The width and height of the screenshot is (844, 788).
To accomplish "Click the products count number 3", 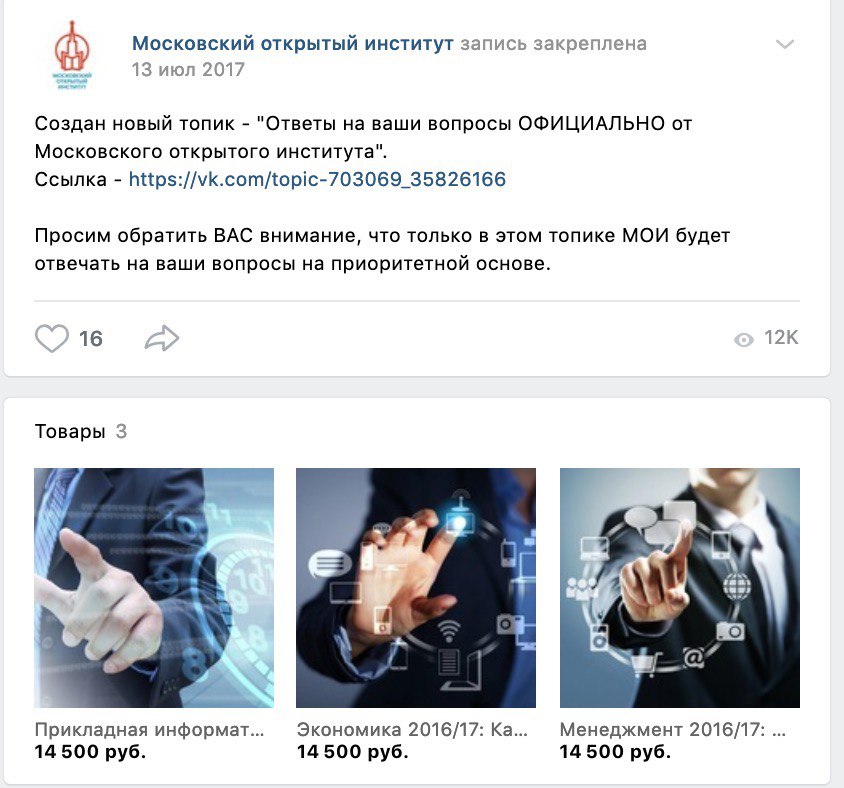I will click(122, 431).
